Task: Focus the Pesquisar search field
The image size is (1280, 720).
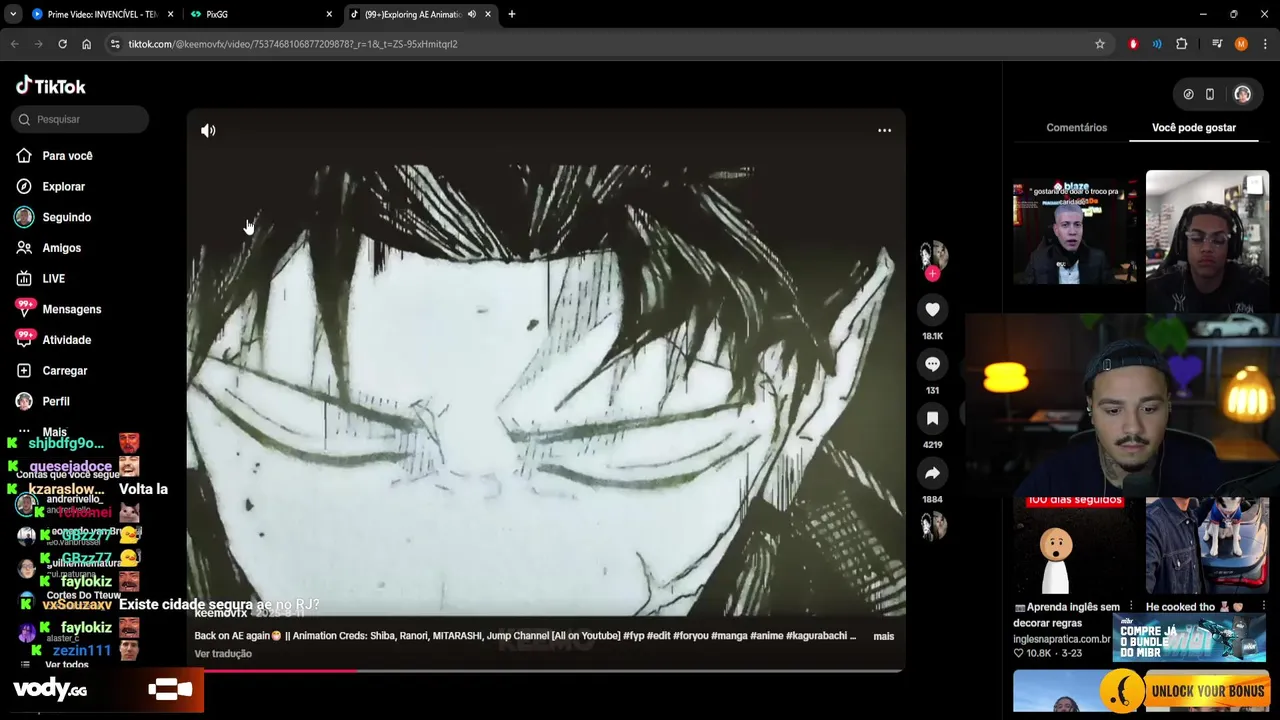Action: coord(81,119)
